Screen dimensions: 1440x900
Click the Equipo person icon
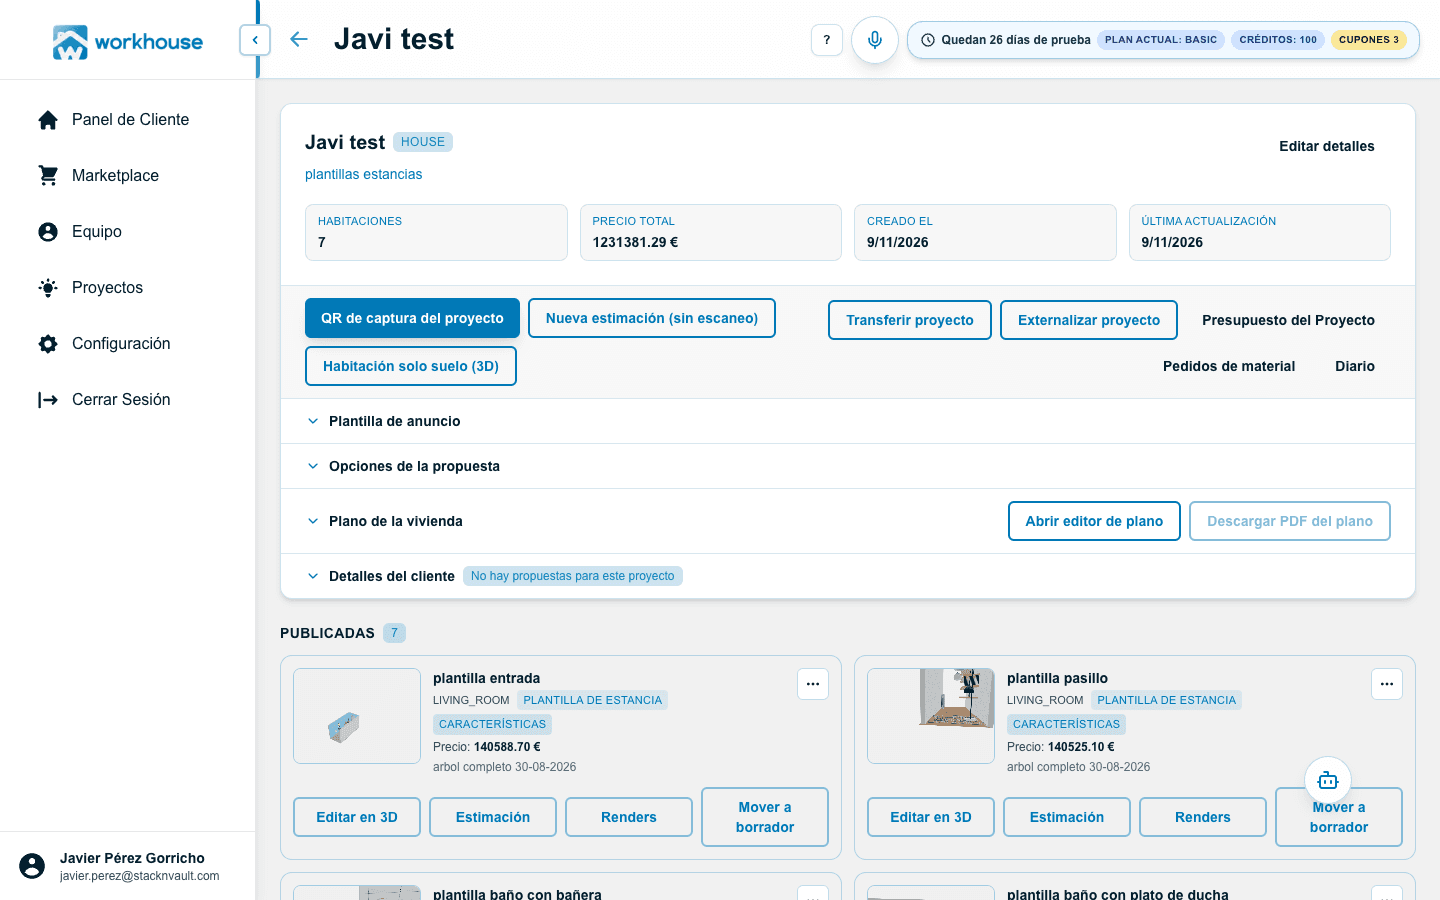[48, 232]
